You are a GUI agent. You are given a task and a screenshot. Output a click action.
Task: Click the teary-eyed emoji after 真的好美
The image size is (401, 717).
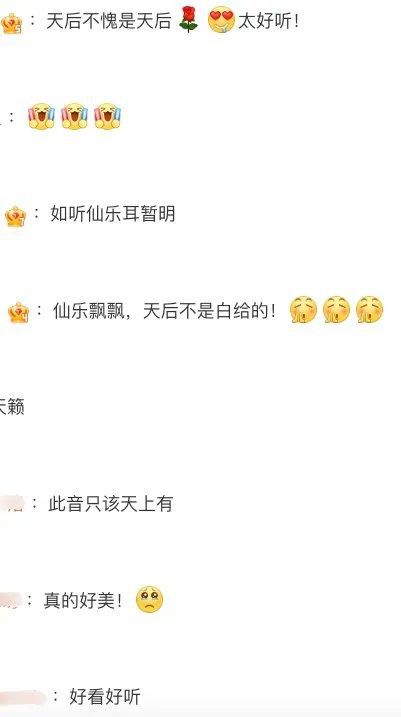150,599
